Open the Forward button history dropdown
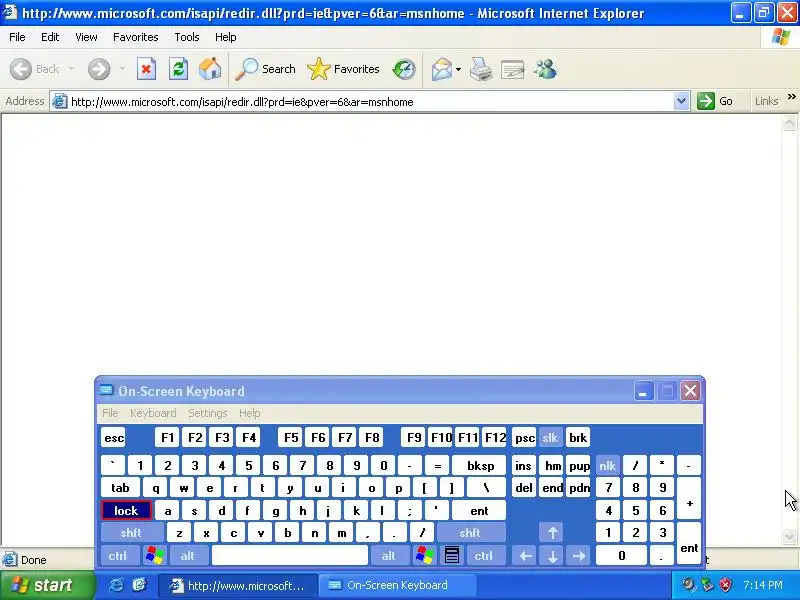The image size is (800, 600). (x=122, y=69)
